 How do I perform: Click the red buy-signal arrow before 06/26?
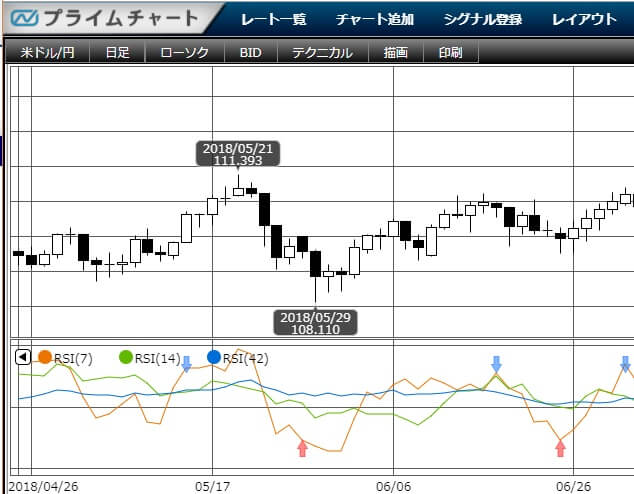(x=560, y=448)
